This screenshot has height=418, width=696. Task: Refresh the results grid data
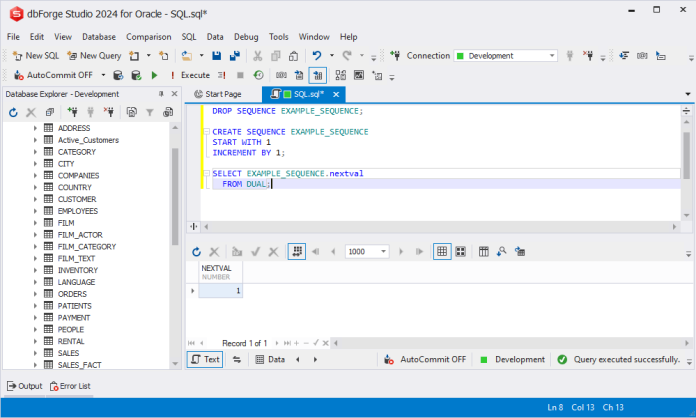point(196,252)
